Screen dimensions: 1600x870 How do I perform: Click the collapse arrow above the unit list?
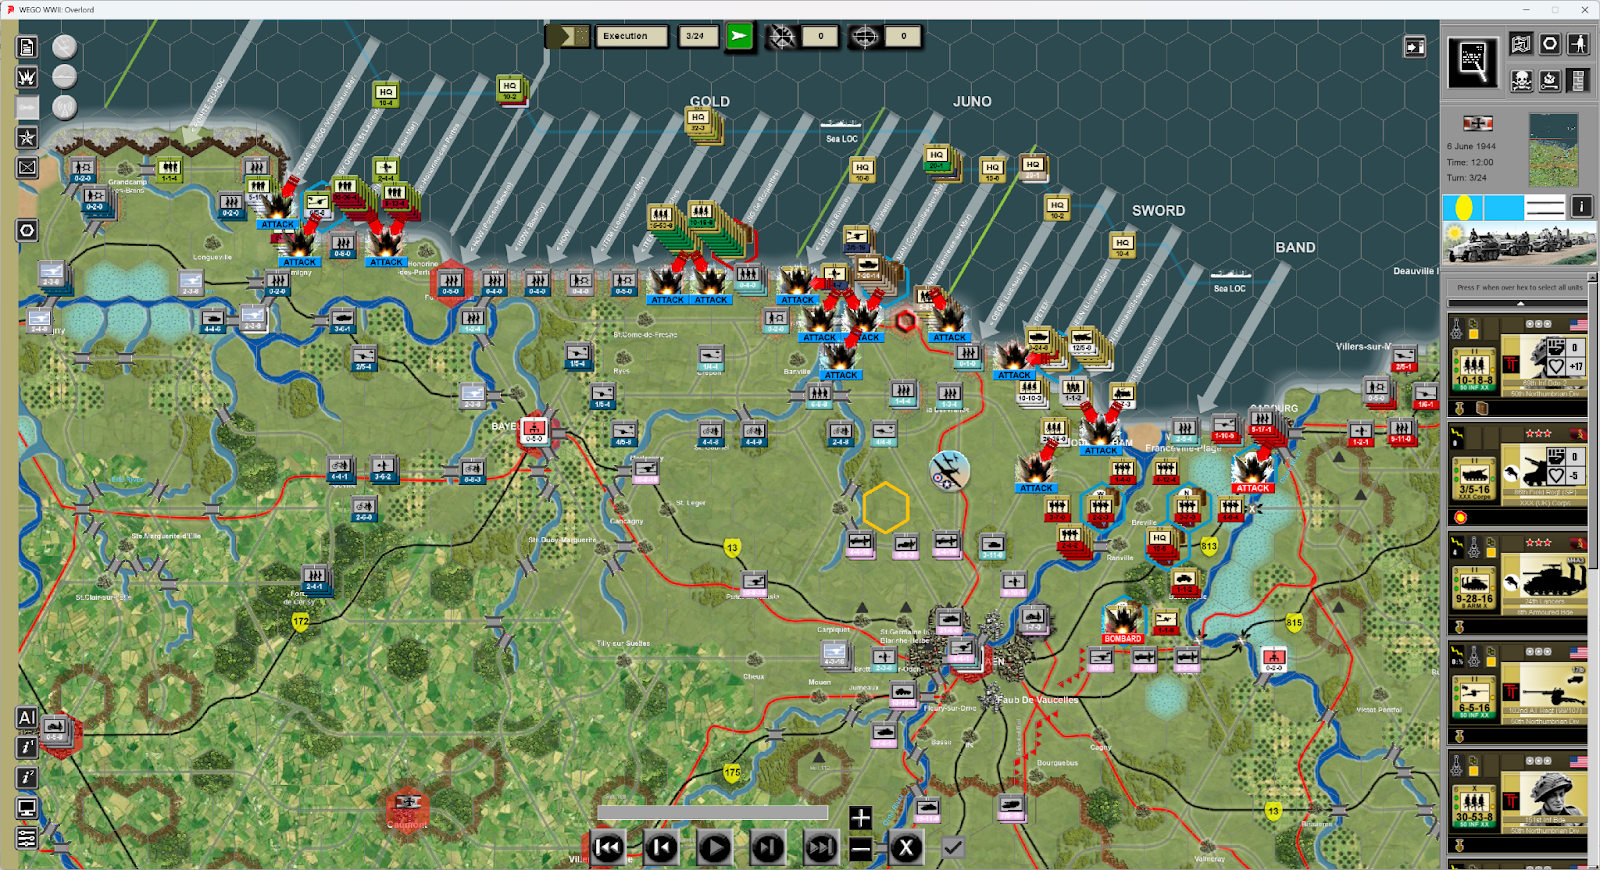pyautogui.click(x=1520, y=303)
